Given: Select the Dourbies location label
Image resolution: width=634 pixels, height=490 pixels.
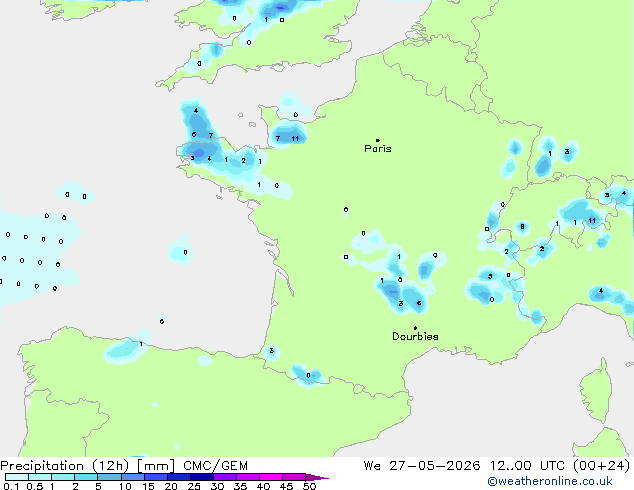Looking at the screenshot, I should 415,336.
